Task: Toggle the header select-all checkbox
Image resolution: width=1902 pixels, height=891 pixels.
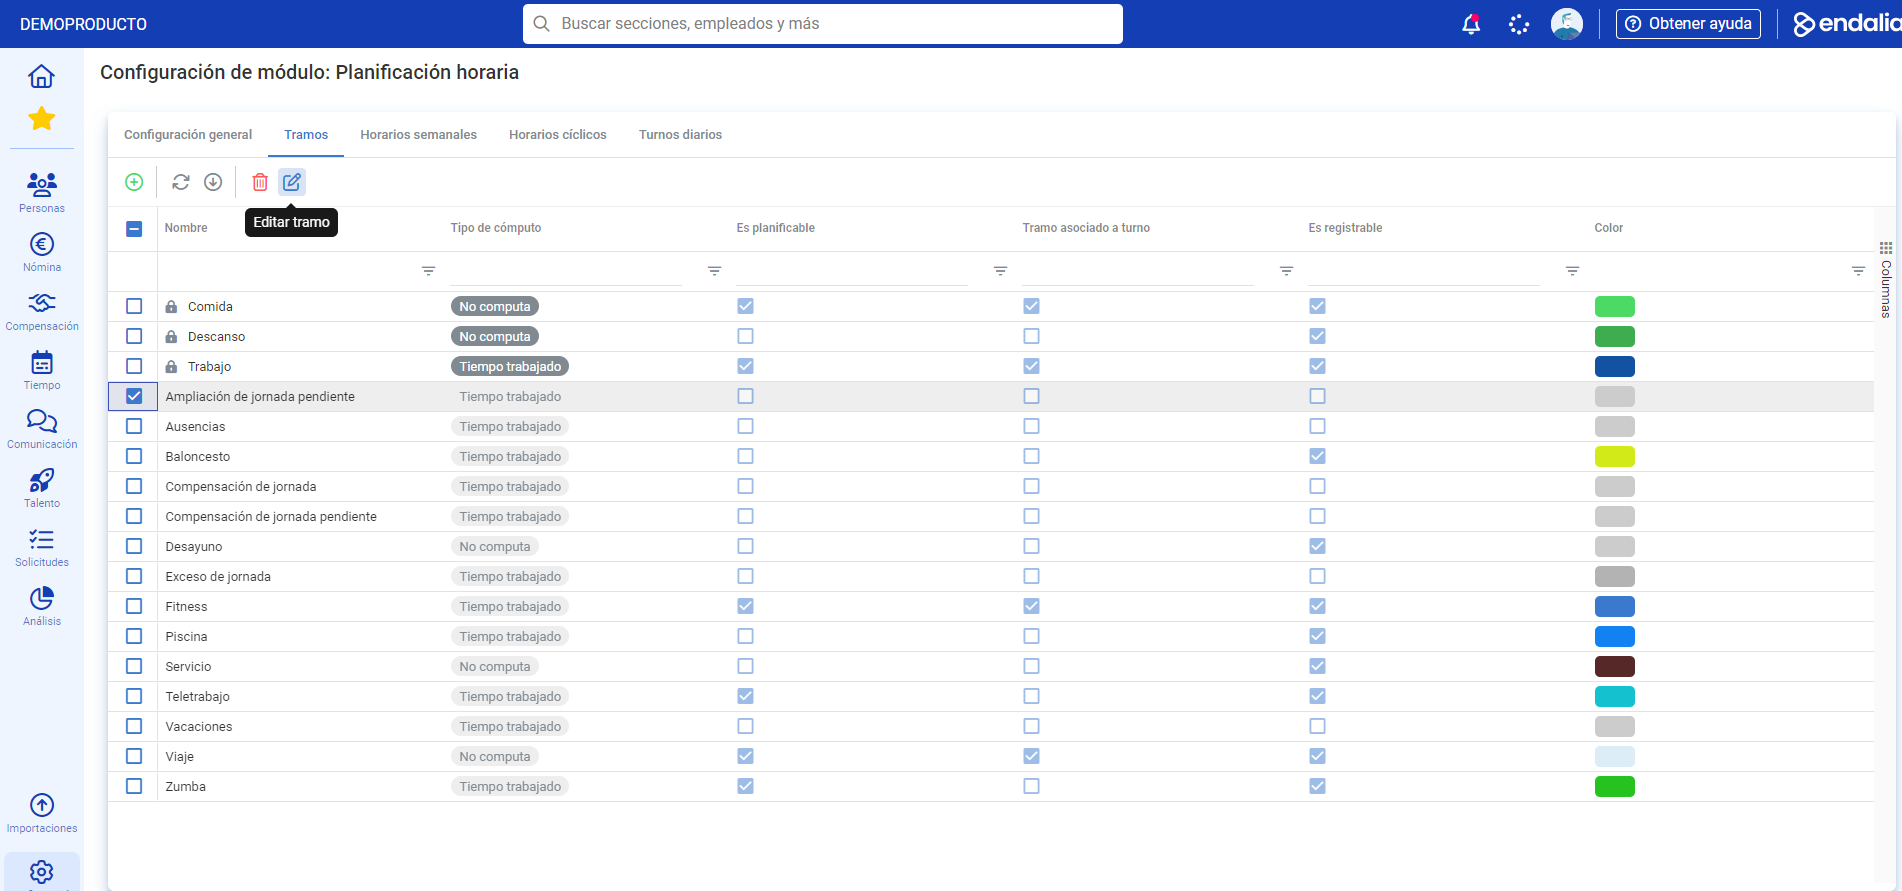Action: [x=134, y=229]
